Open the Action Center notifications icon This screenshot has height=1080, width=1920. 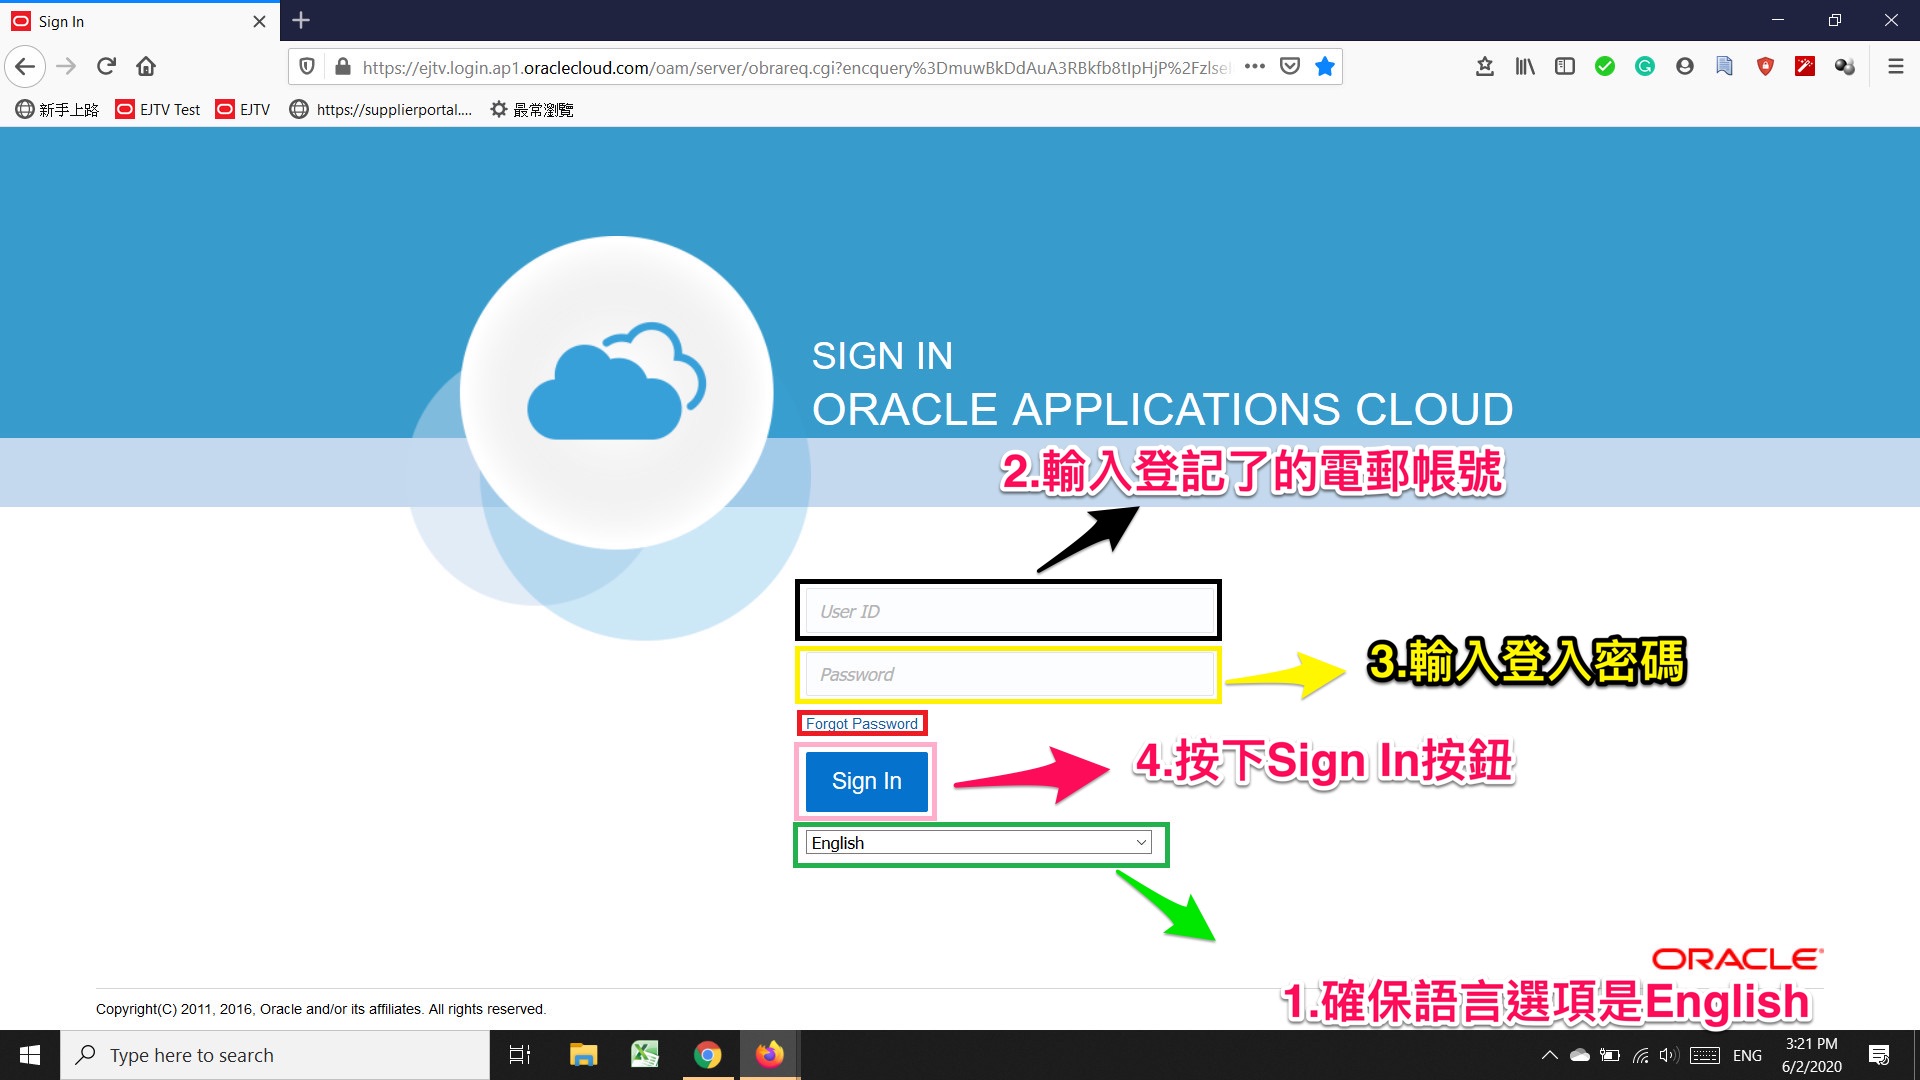coord(1879,1055)
